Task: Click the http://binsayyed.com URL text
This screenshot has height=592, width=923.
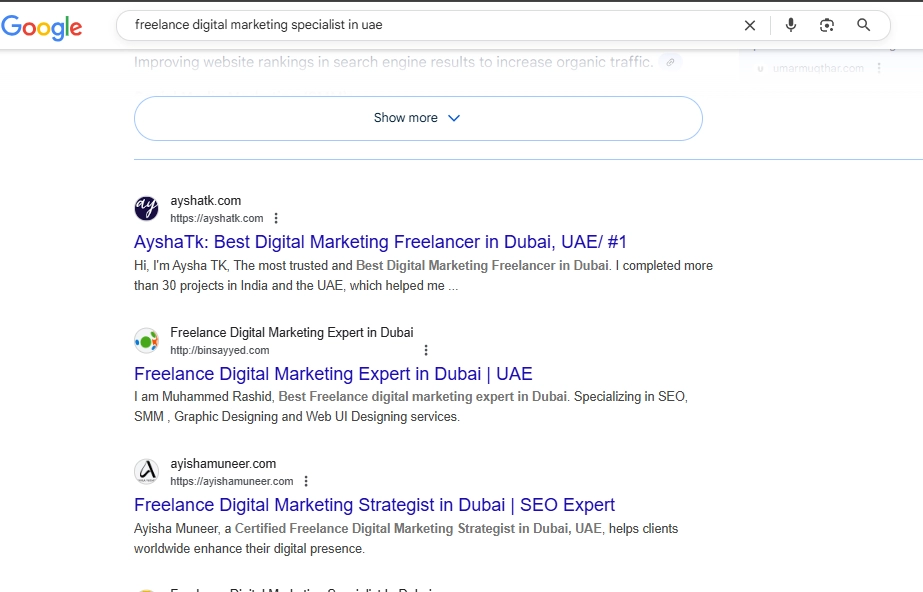Action: click(220, 350)
